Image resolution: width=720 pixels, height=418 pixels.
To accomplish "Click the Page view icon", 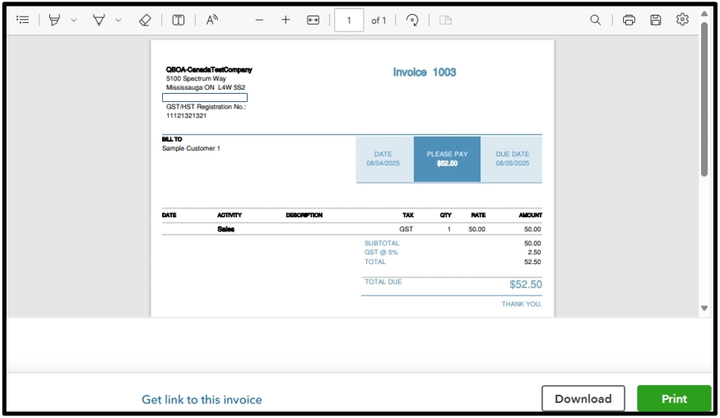I will pyautogui.click(x=445, y=20).
